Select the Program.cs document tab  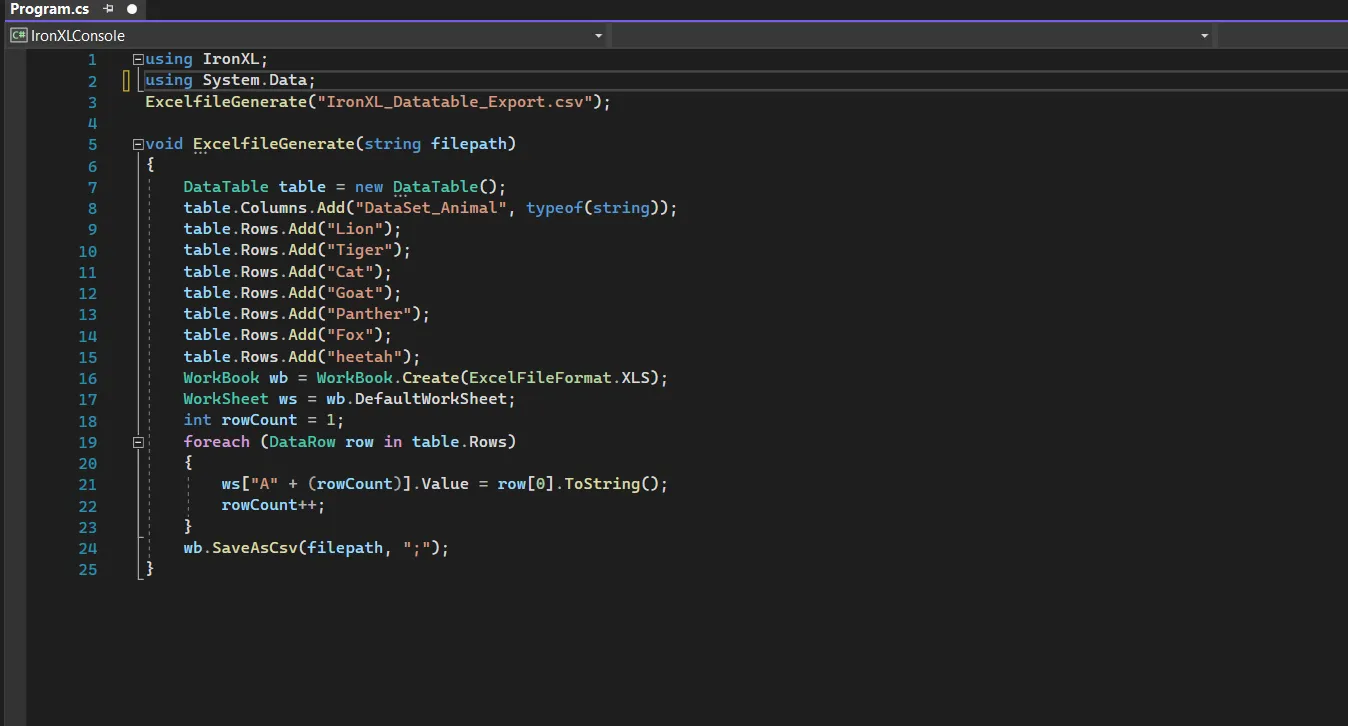pos(50,9)
